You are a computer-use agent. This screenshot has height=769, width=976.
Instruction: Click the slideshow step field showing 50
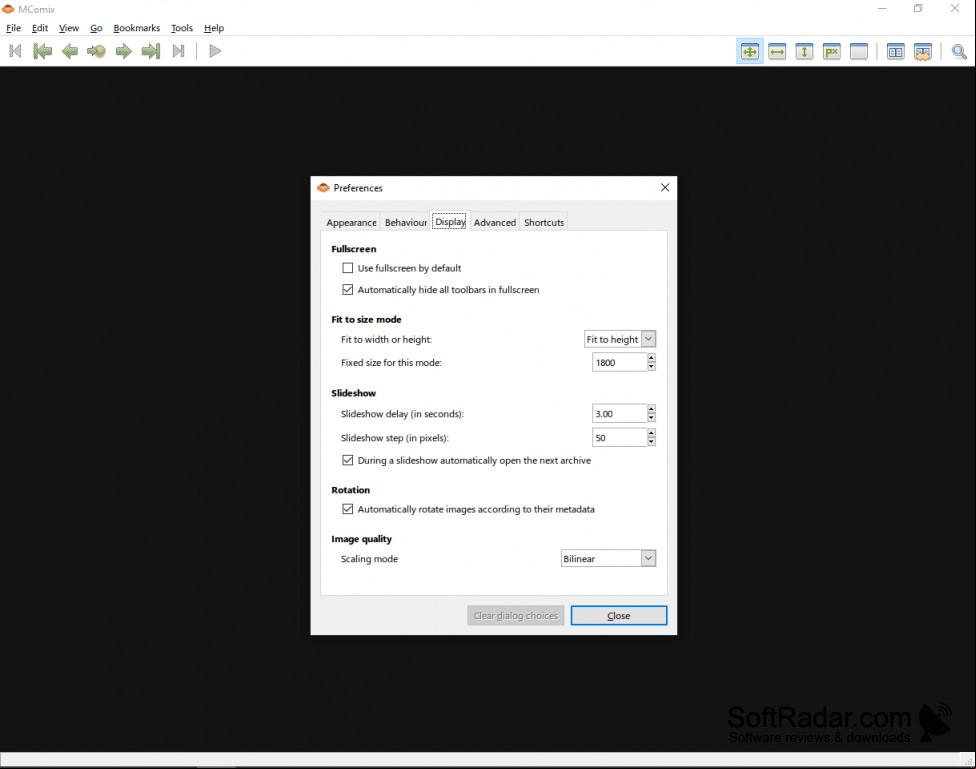[619, 438]
